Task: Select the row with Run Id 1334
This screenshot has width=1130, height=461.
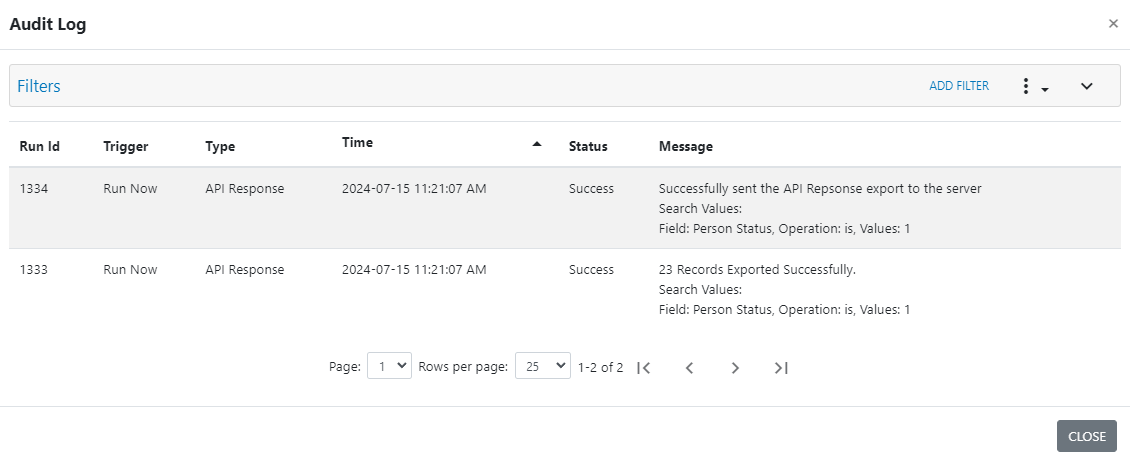Action: point(34,188)
